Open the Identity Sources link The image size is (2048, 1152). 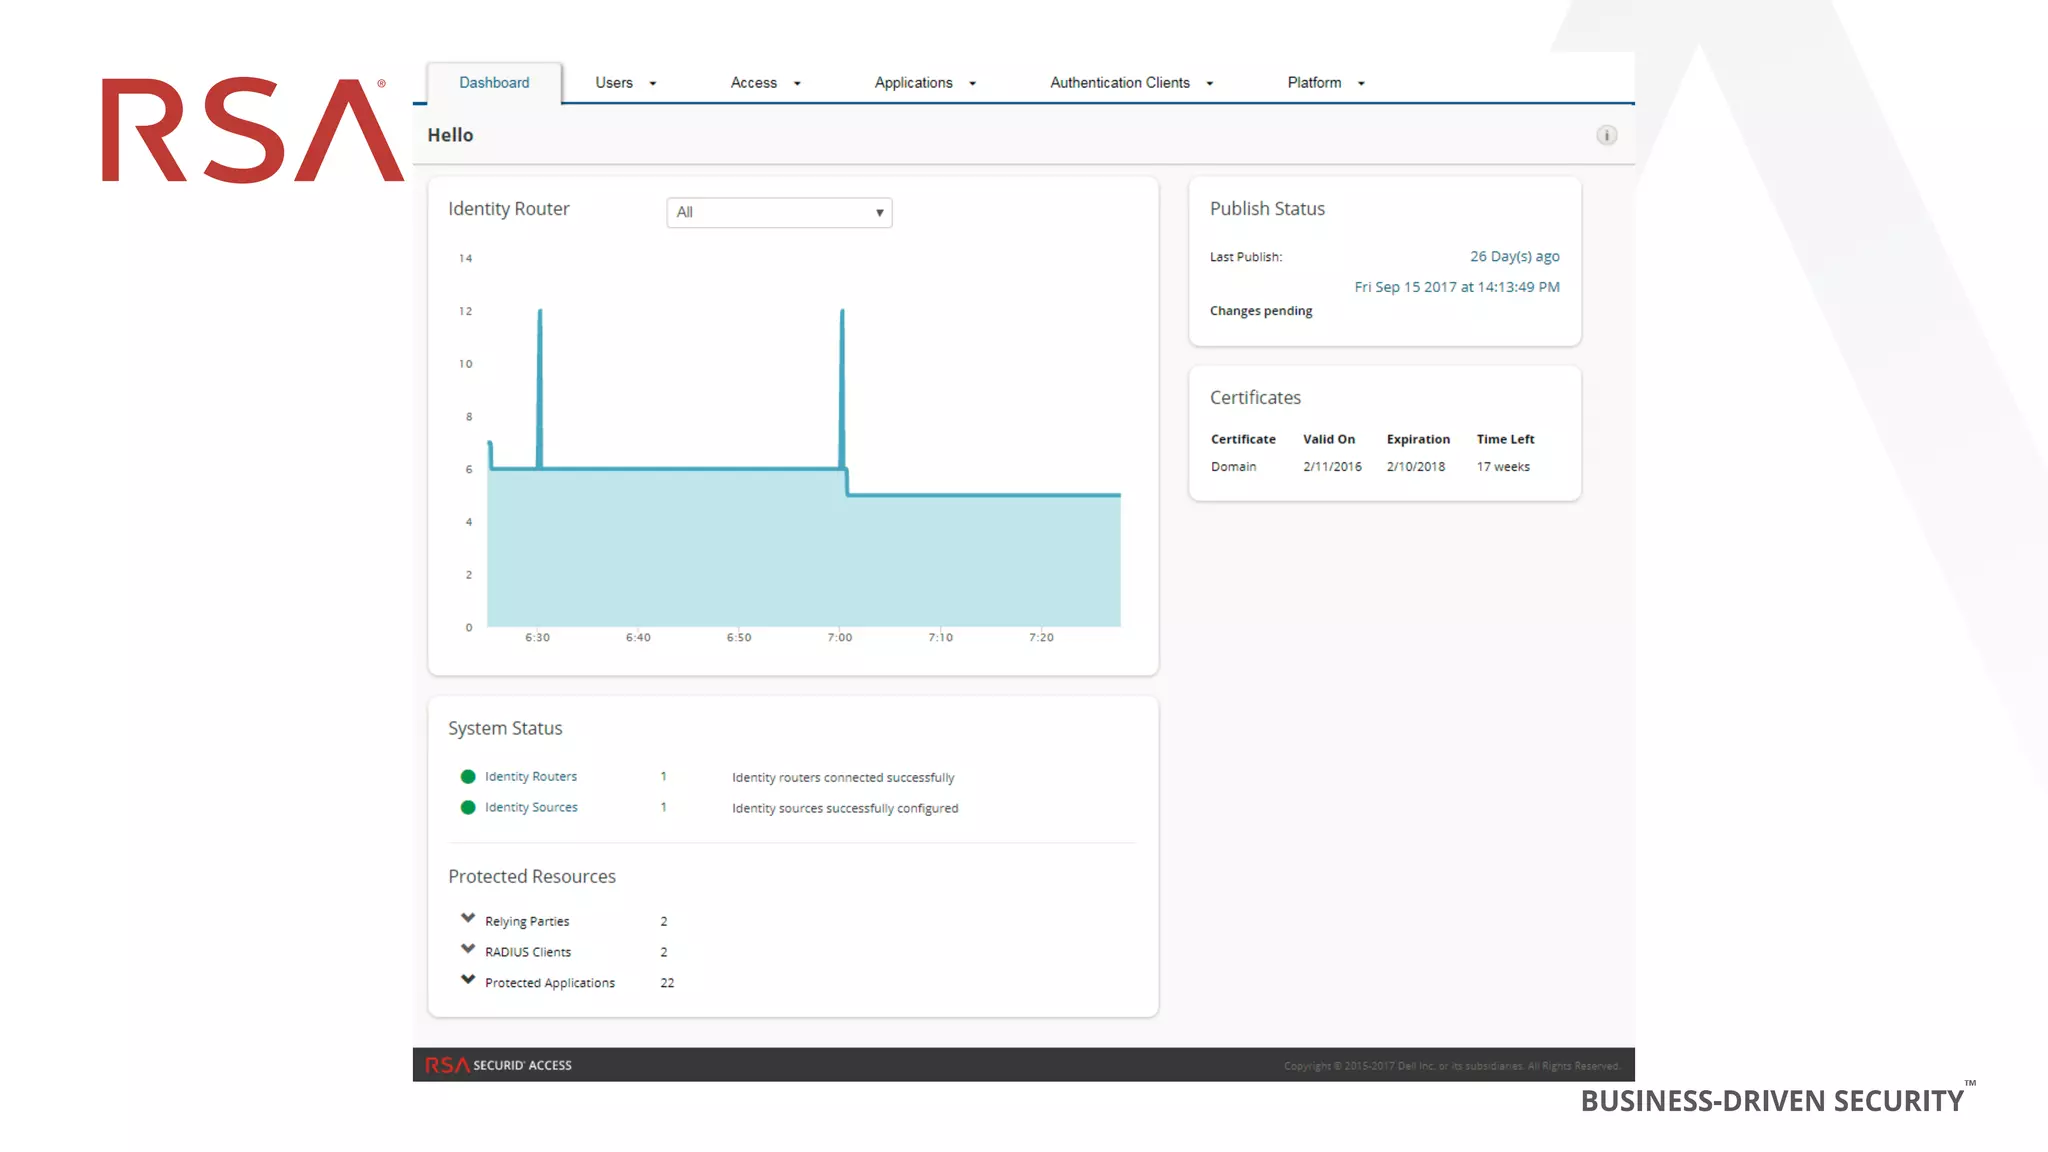531,808
